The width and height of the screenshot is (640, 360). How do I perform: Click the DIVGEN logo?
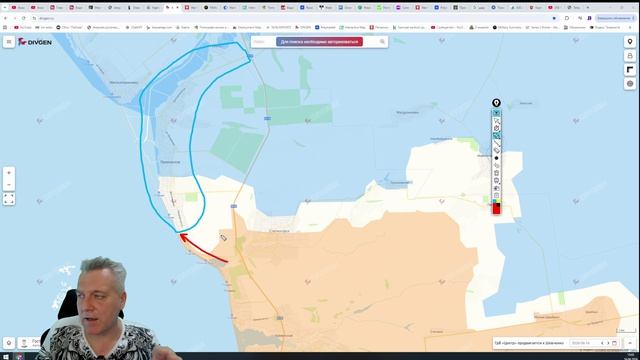pos(35,42)
